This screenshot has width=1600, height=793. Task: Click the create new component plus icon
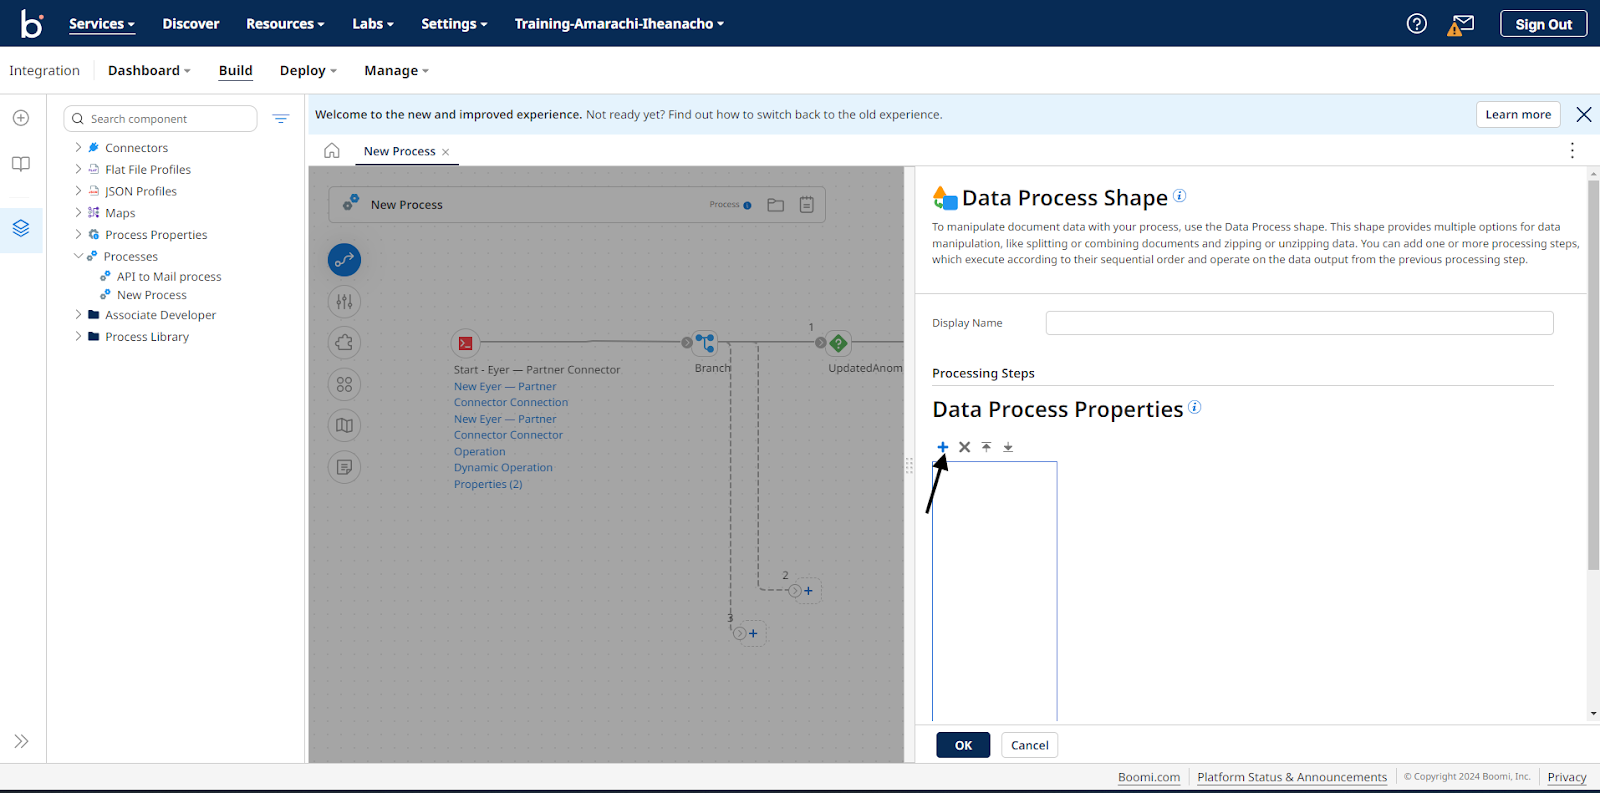pos(21,118)
